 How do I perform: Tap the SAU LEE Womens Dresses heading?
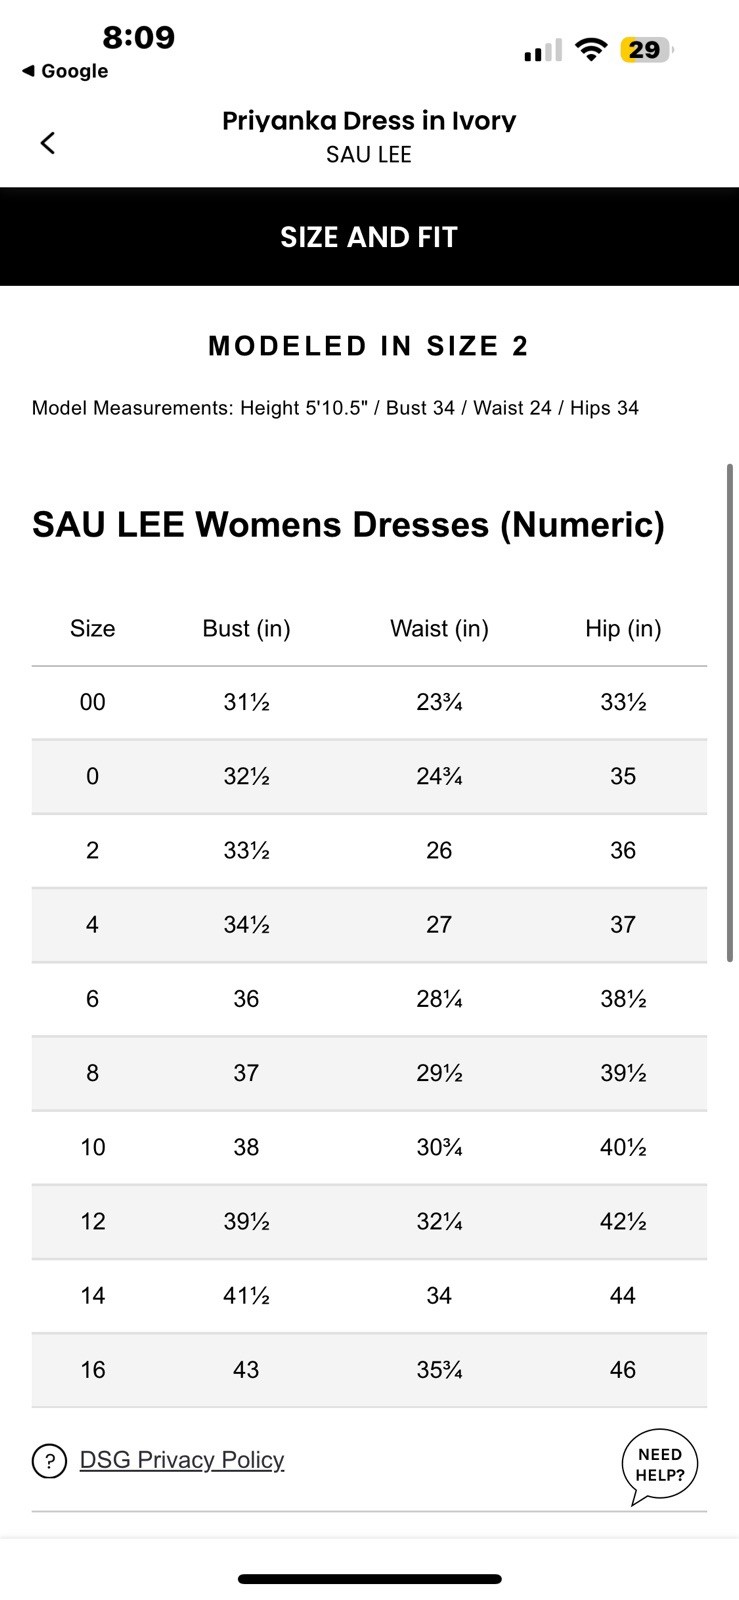click(x=348, y=525)
